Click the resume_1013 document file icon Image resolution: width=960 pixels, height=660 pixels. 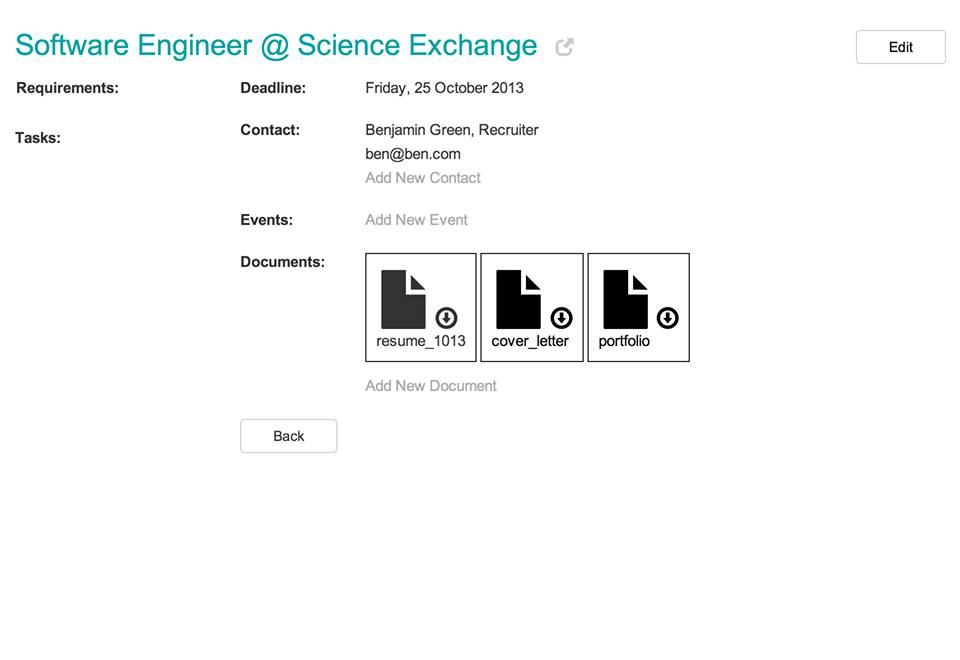pyautogui.click(x=403, y=299)
